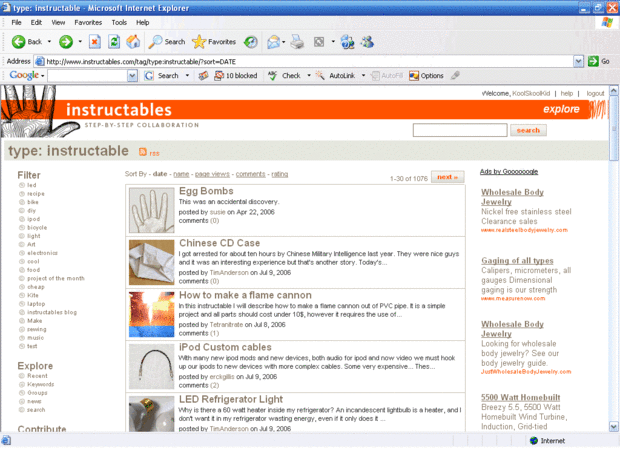Filter by electronics tag
620x465 pixels.
[x=42, y=253]
